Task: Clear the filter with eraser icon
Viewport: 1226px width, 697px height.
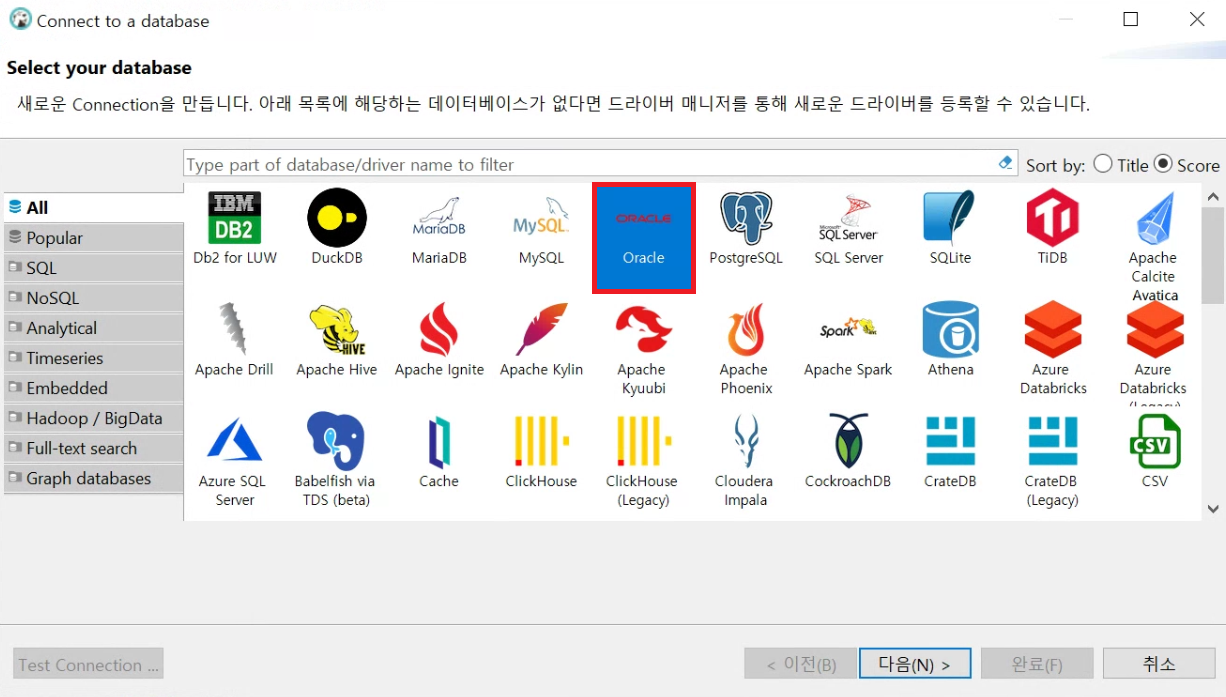Action: click(1006, 163)
